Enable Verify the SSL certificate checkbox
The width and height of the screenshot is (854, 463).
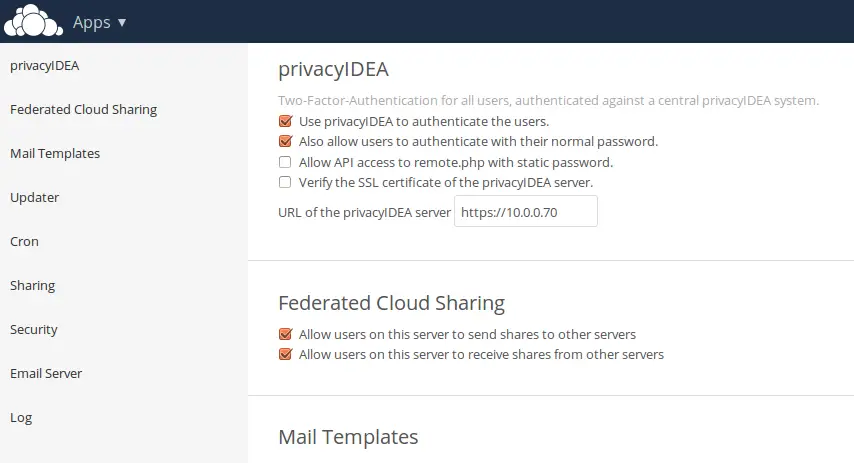click(x=285, y=182)
